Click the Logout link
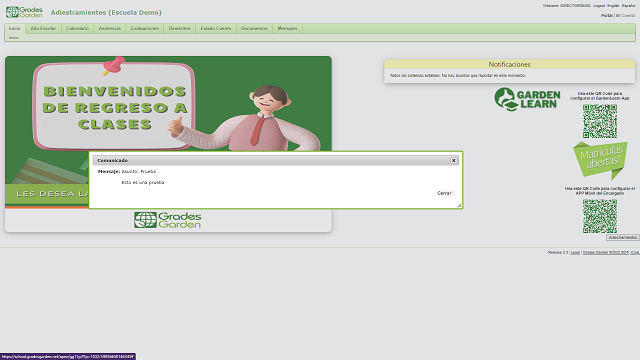This screenshot has width=640, height=360. [x=599, y=6]
